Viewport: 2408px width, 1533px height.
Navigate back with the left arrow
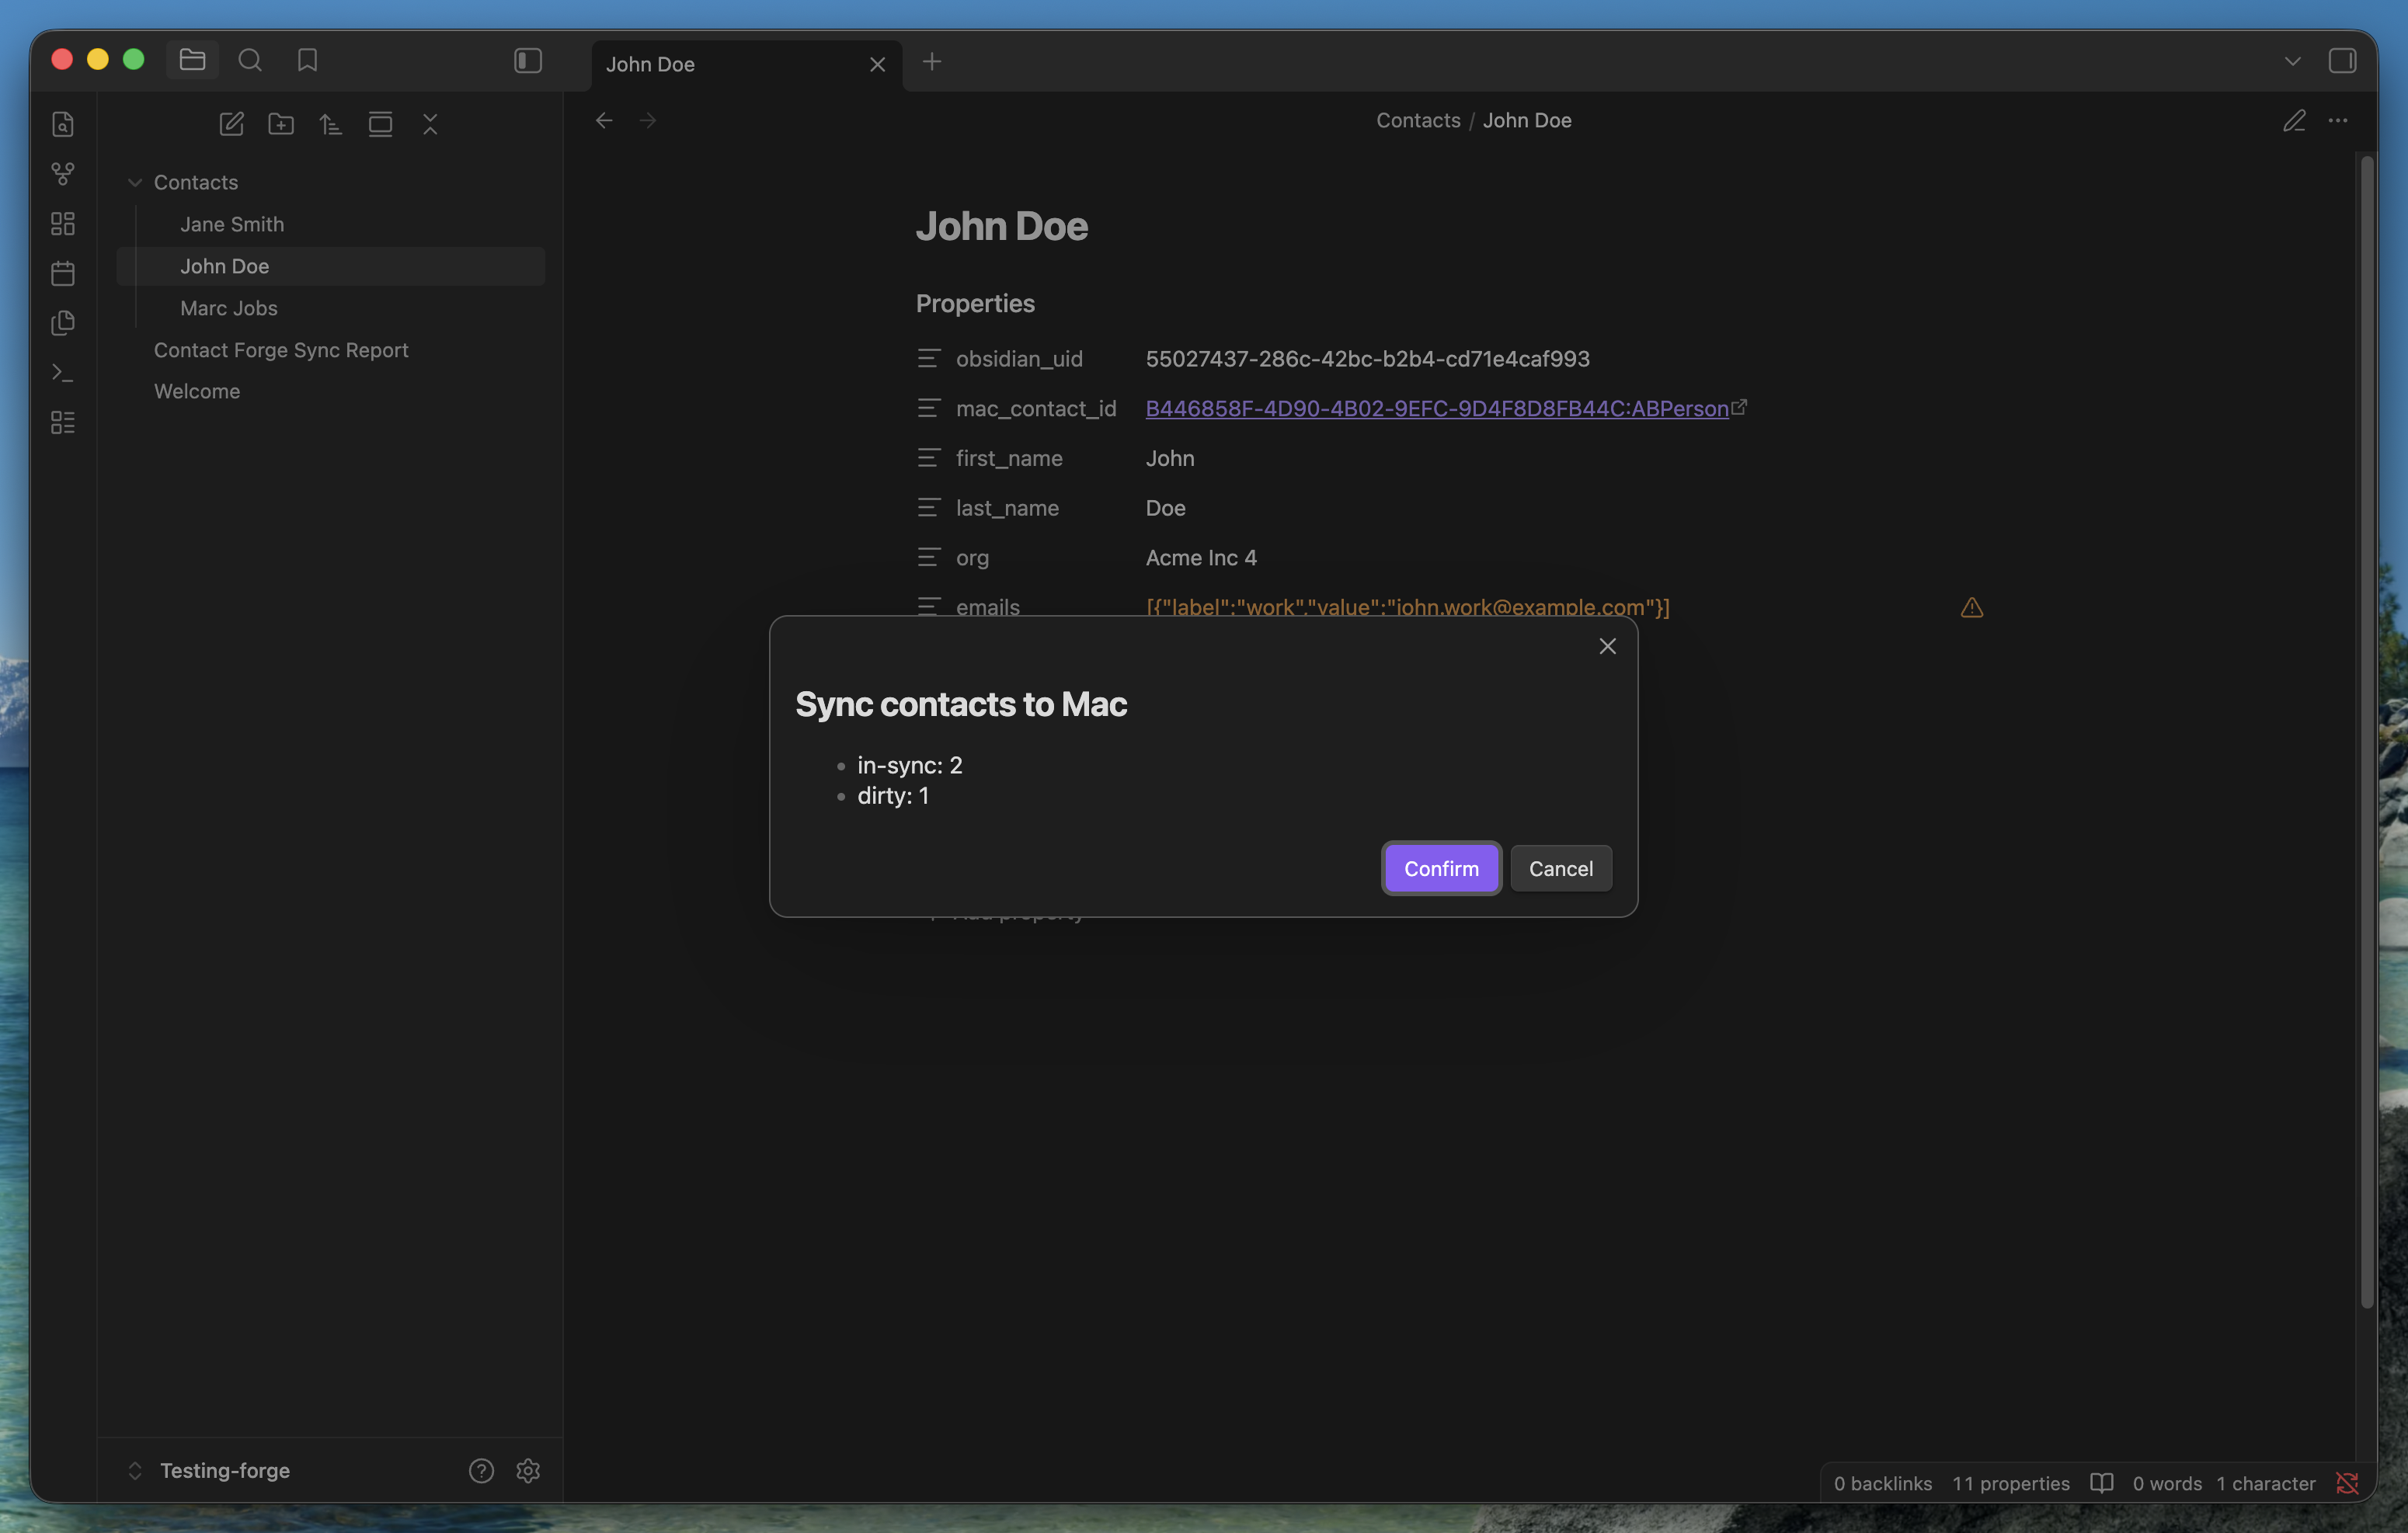[604, 120]
